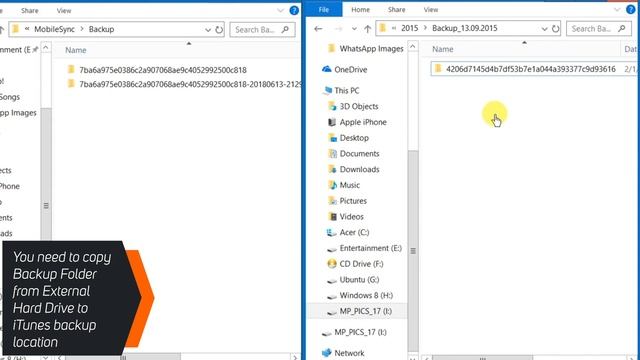Open Music in right navigation pane
The width and height of the screenshot is (640, 360).
point(350,185)
